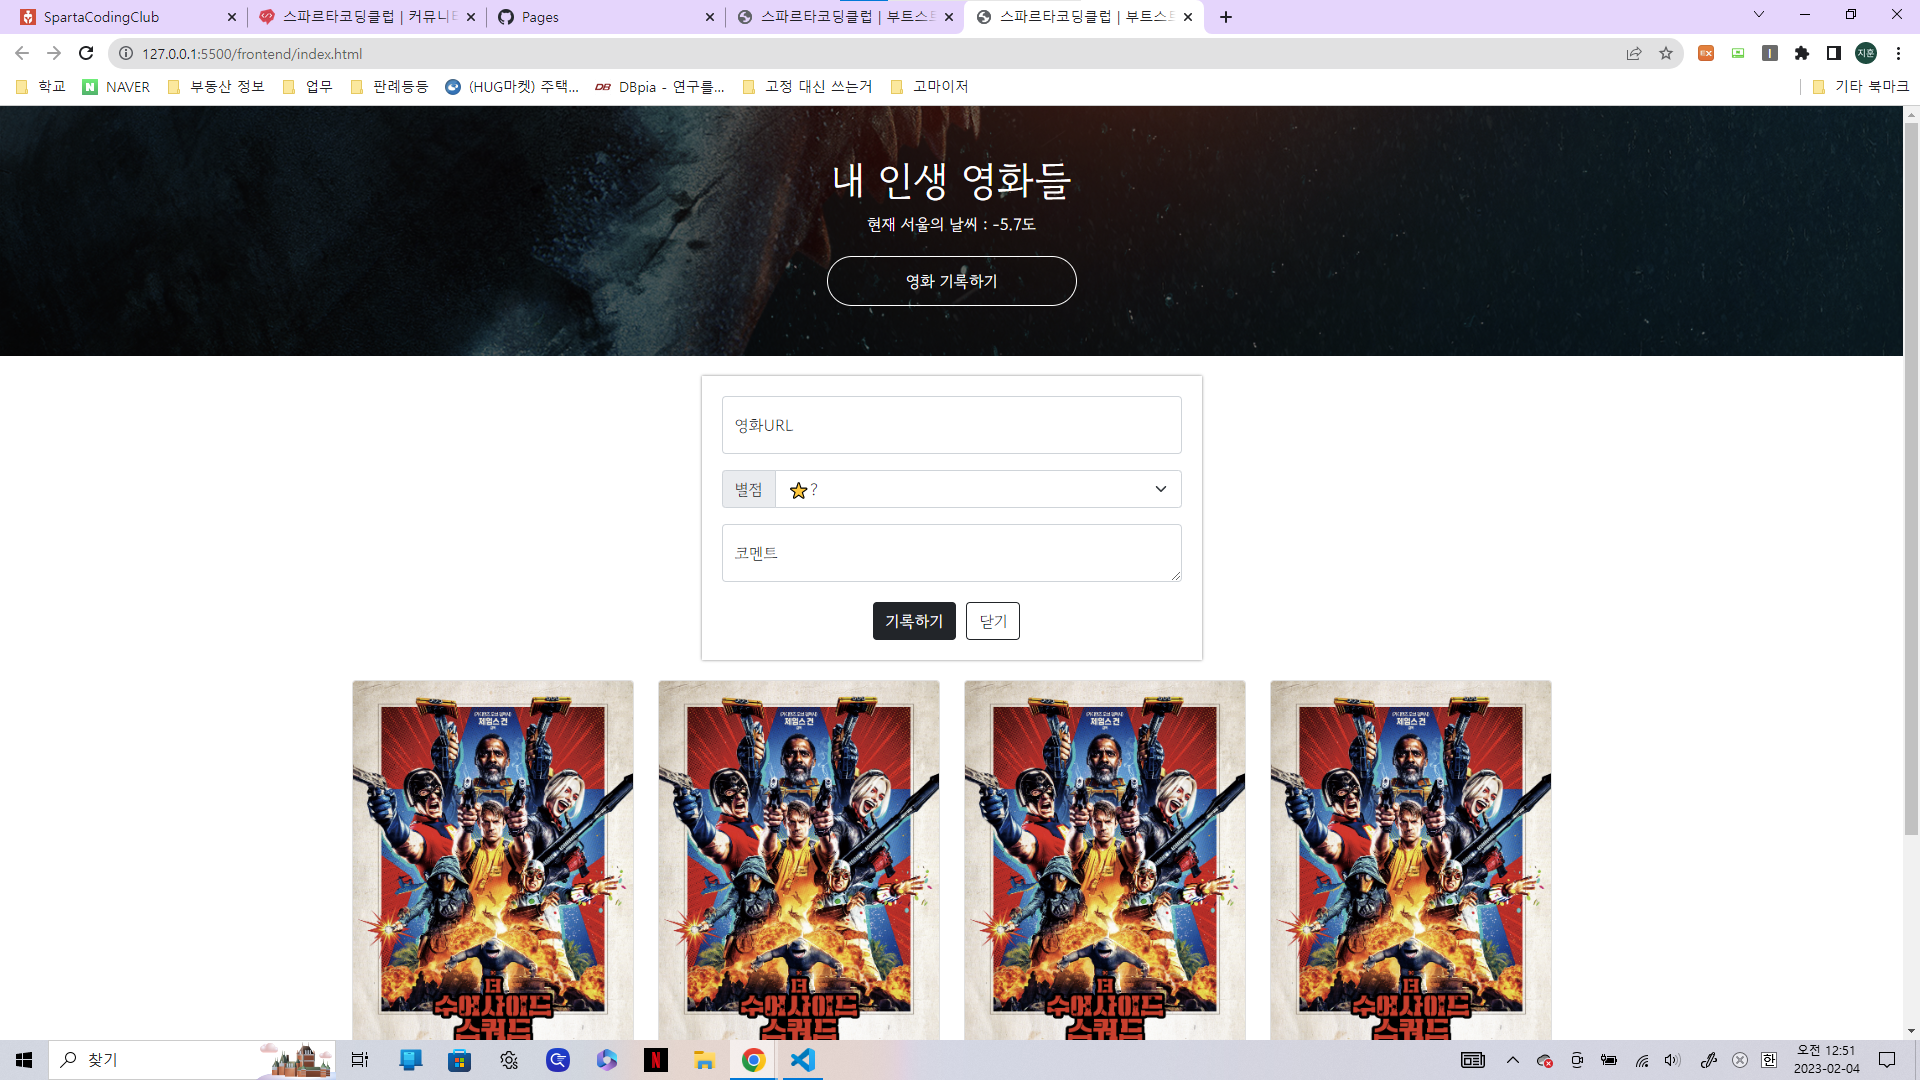The image size is (1920, 1080).
Task: Open the Wi-Fi network icon in tray
Action: [x=1642, y=1060]
